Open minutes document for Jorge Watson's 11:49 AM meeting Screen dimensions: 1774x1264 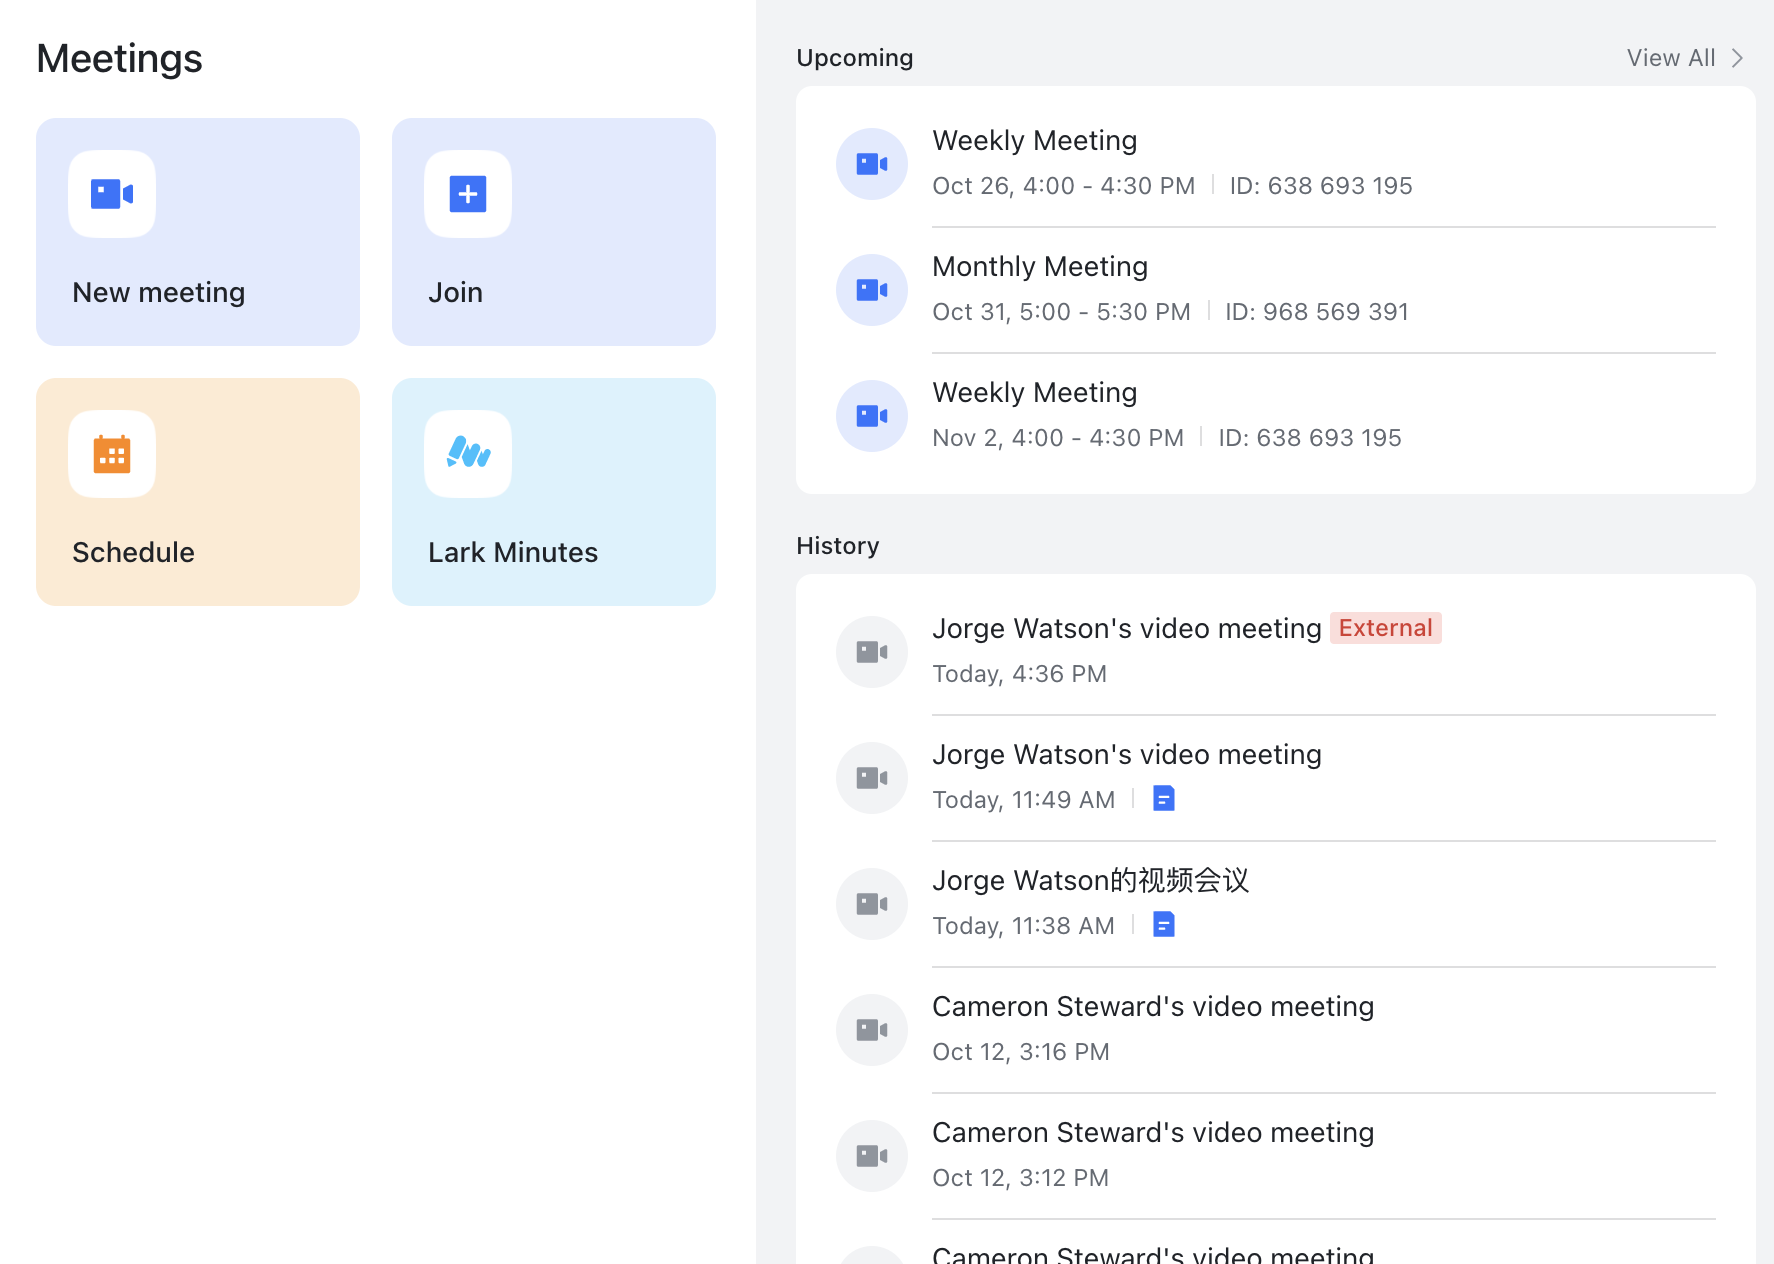[1163, 798]
